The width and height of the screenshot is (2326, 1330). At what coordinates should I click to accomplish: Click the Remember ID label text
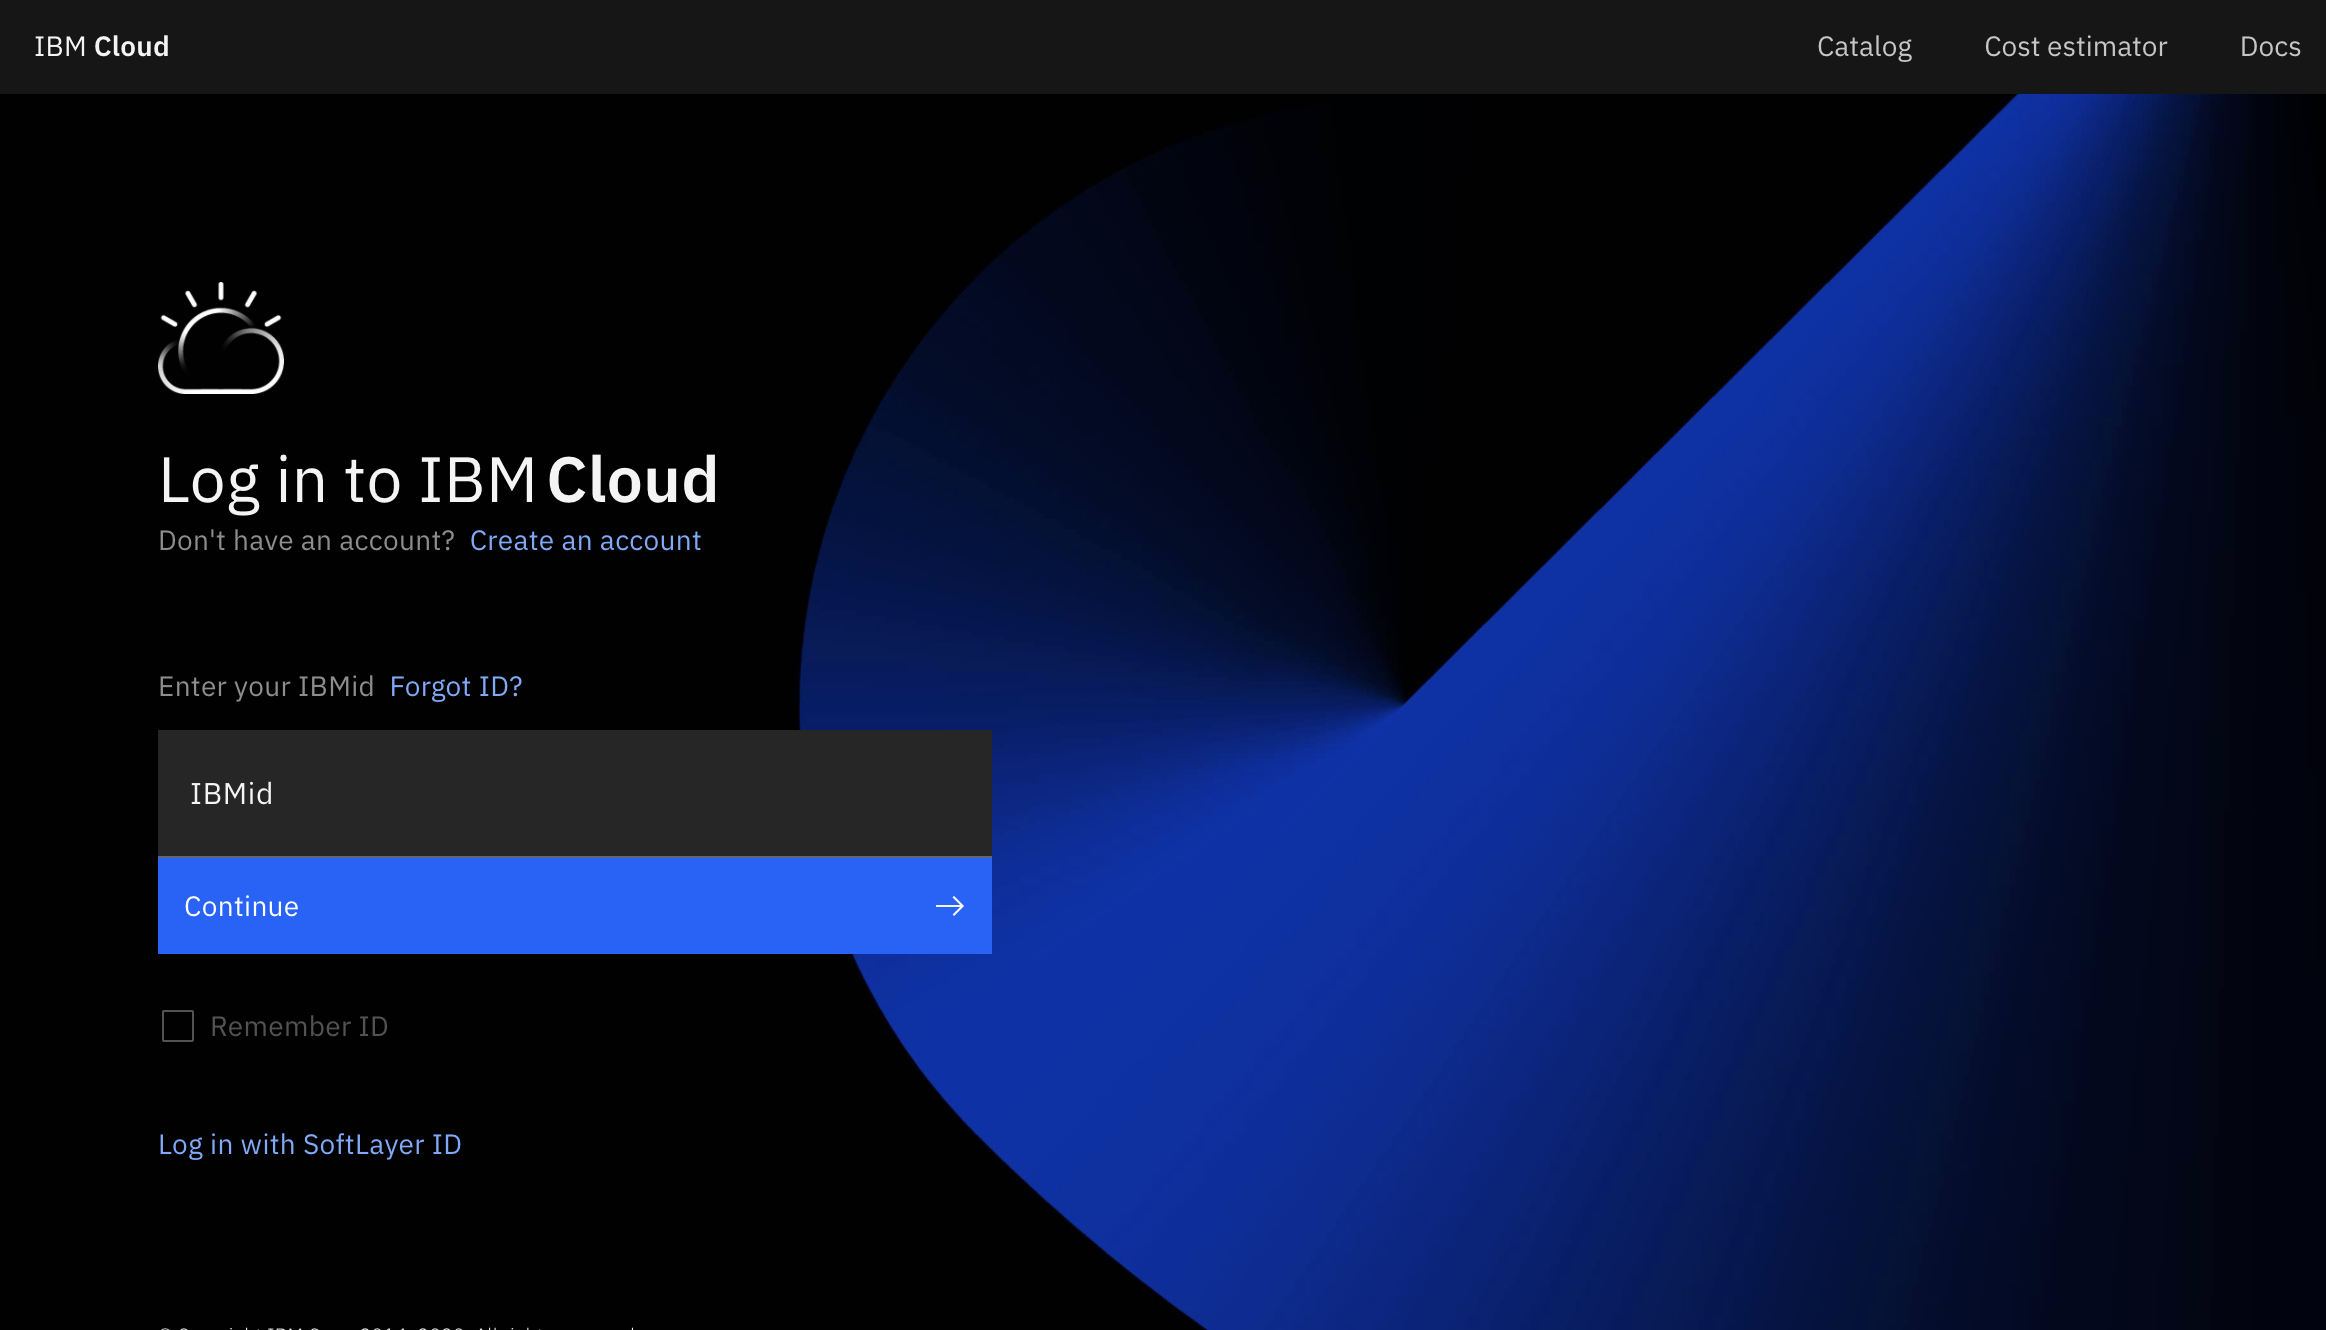(x=299, y=1027)
